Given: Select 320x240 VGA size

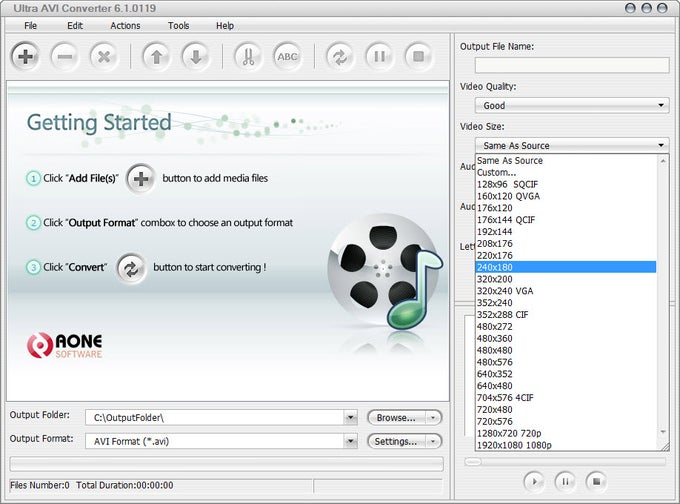Looking at the screenshot, I should point(566,291).
